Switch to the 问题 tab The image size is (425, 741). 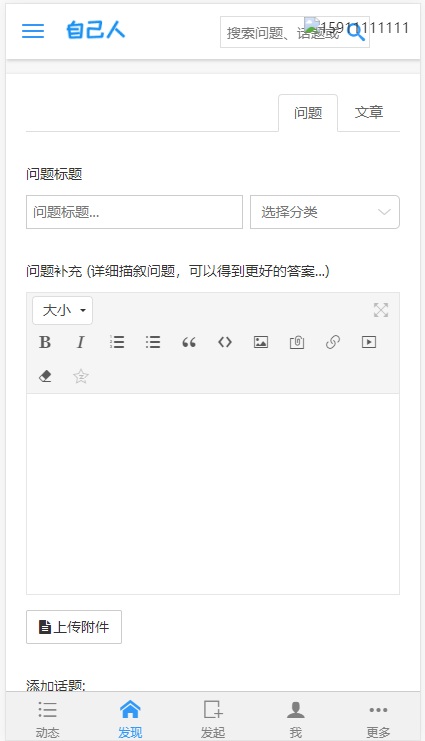[308, 113]
